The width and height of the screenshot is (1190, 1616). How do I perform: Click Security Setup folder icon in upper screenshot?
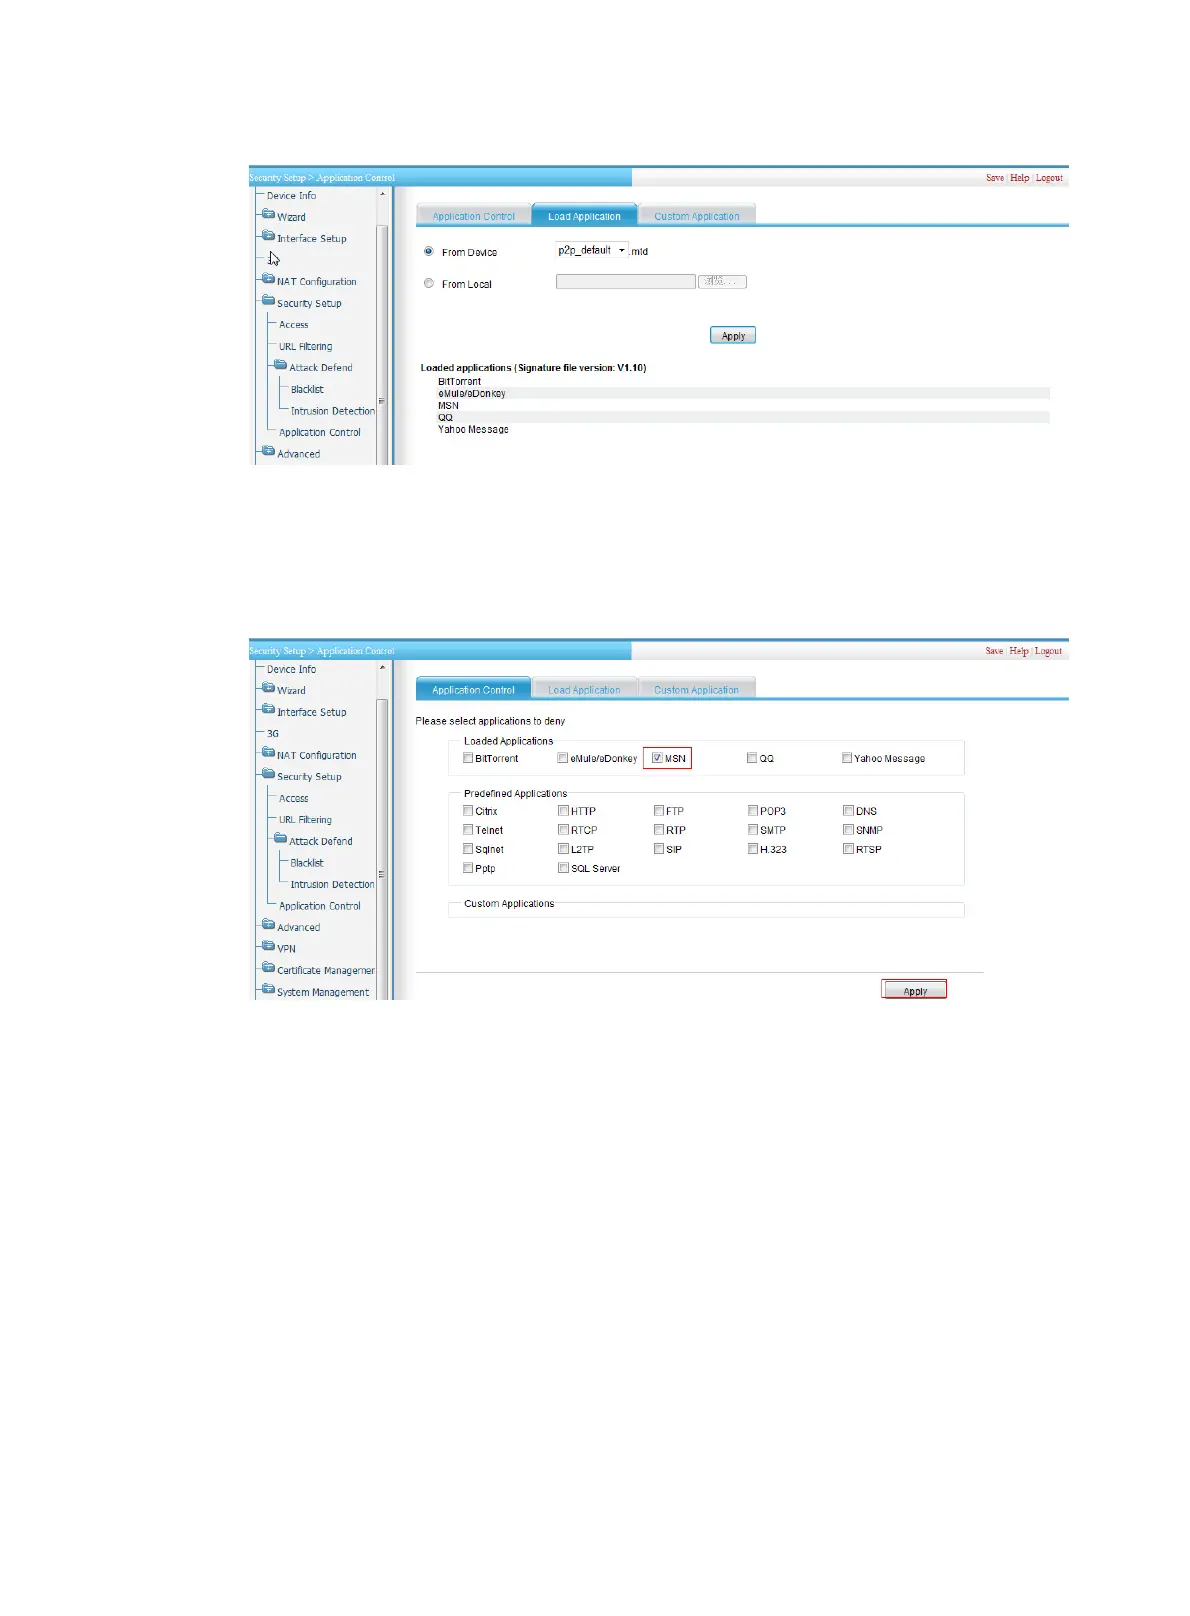pyautogui.click(x=268, y=300)
